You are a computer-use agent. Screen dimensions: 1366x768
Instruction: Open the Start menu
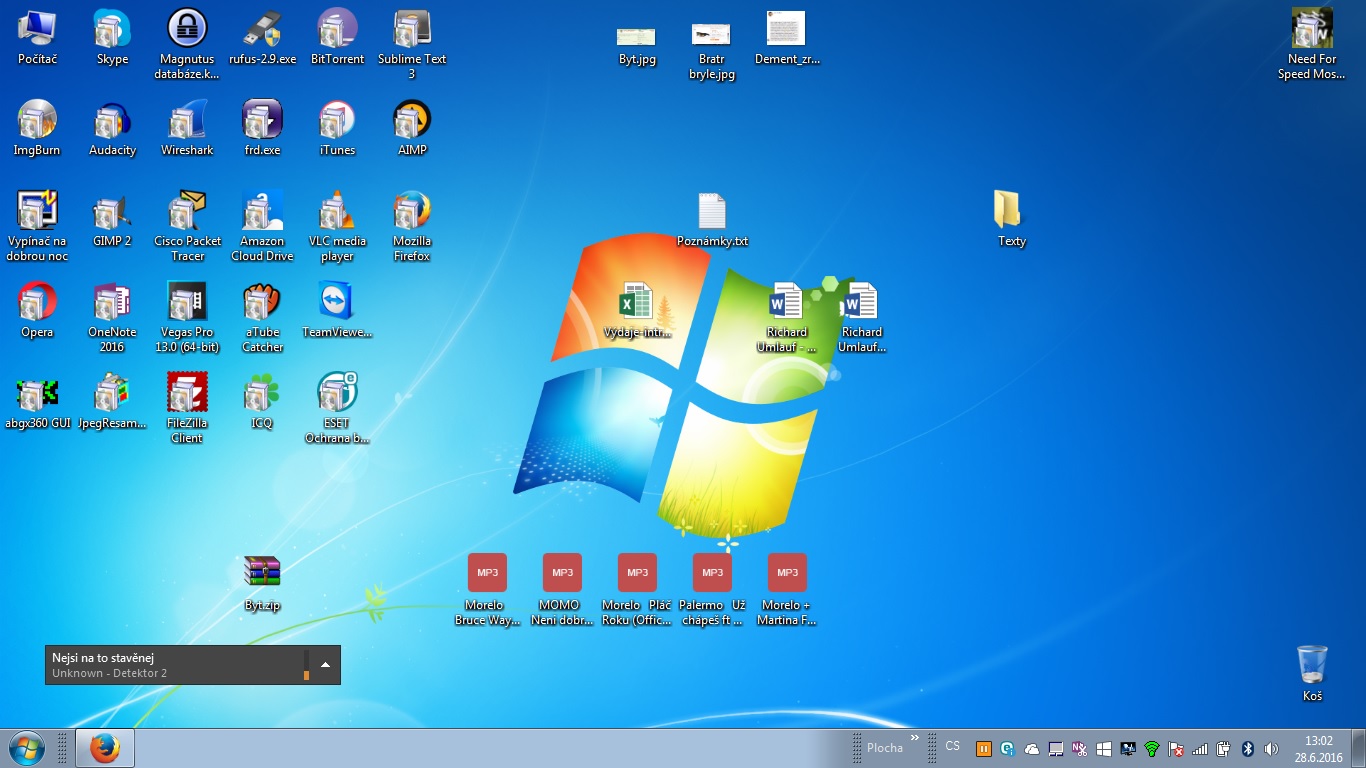tap(26, 747)
